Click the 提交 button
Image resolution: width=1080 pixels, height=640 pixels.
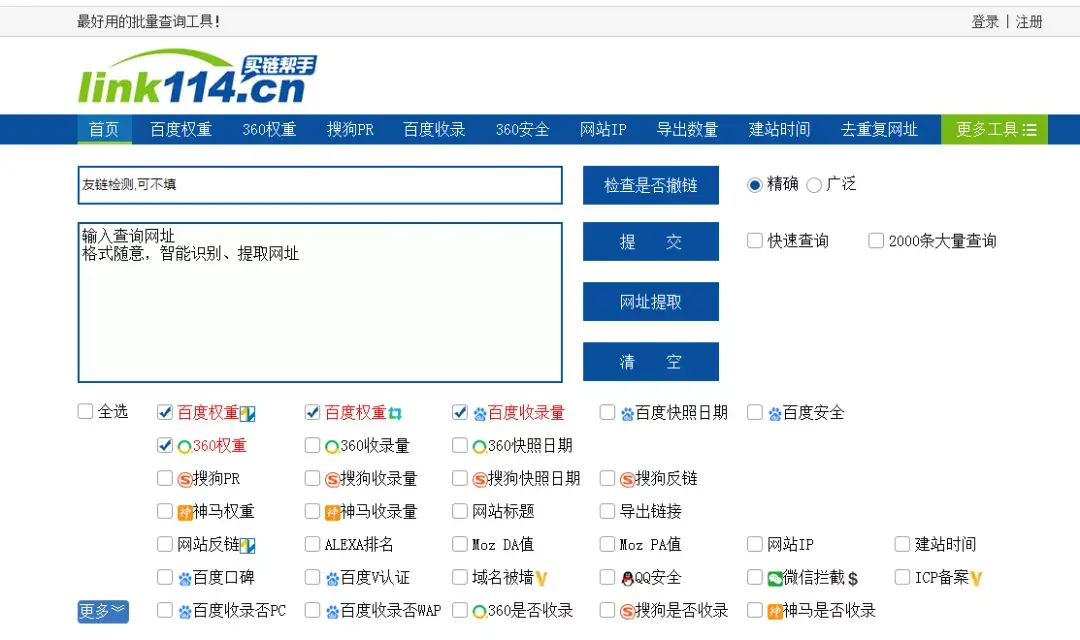[x=651, y=242]
